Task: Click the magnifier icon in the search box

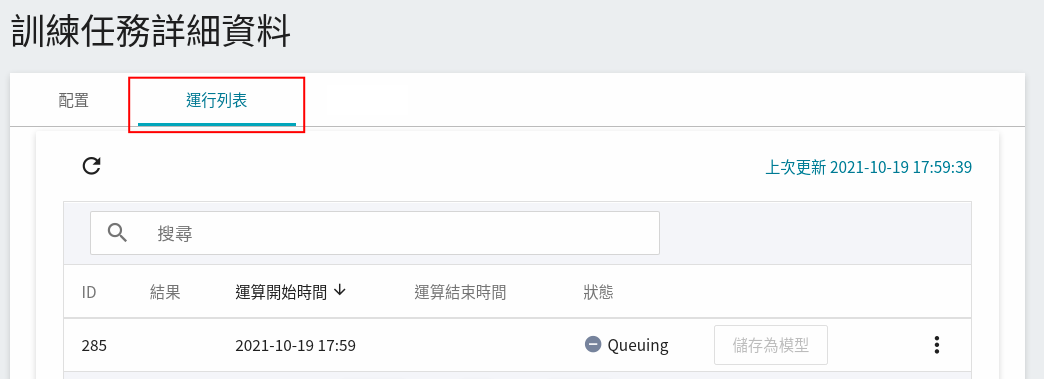Action: [x=117, y=233]
